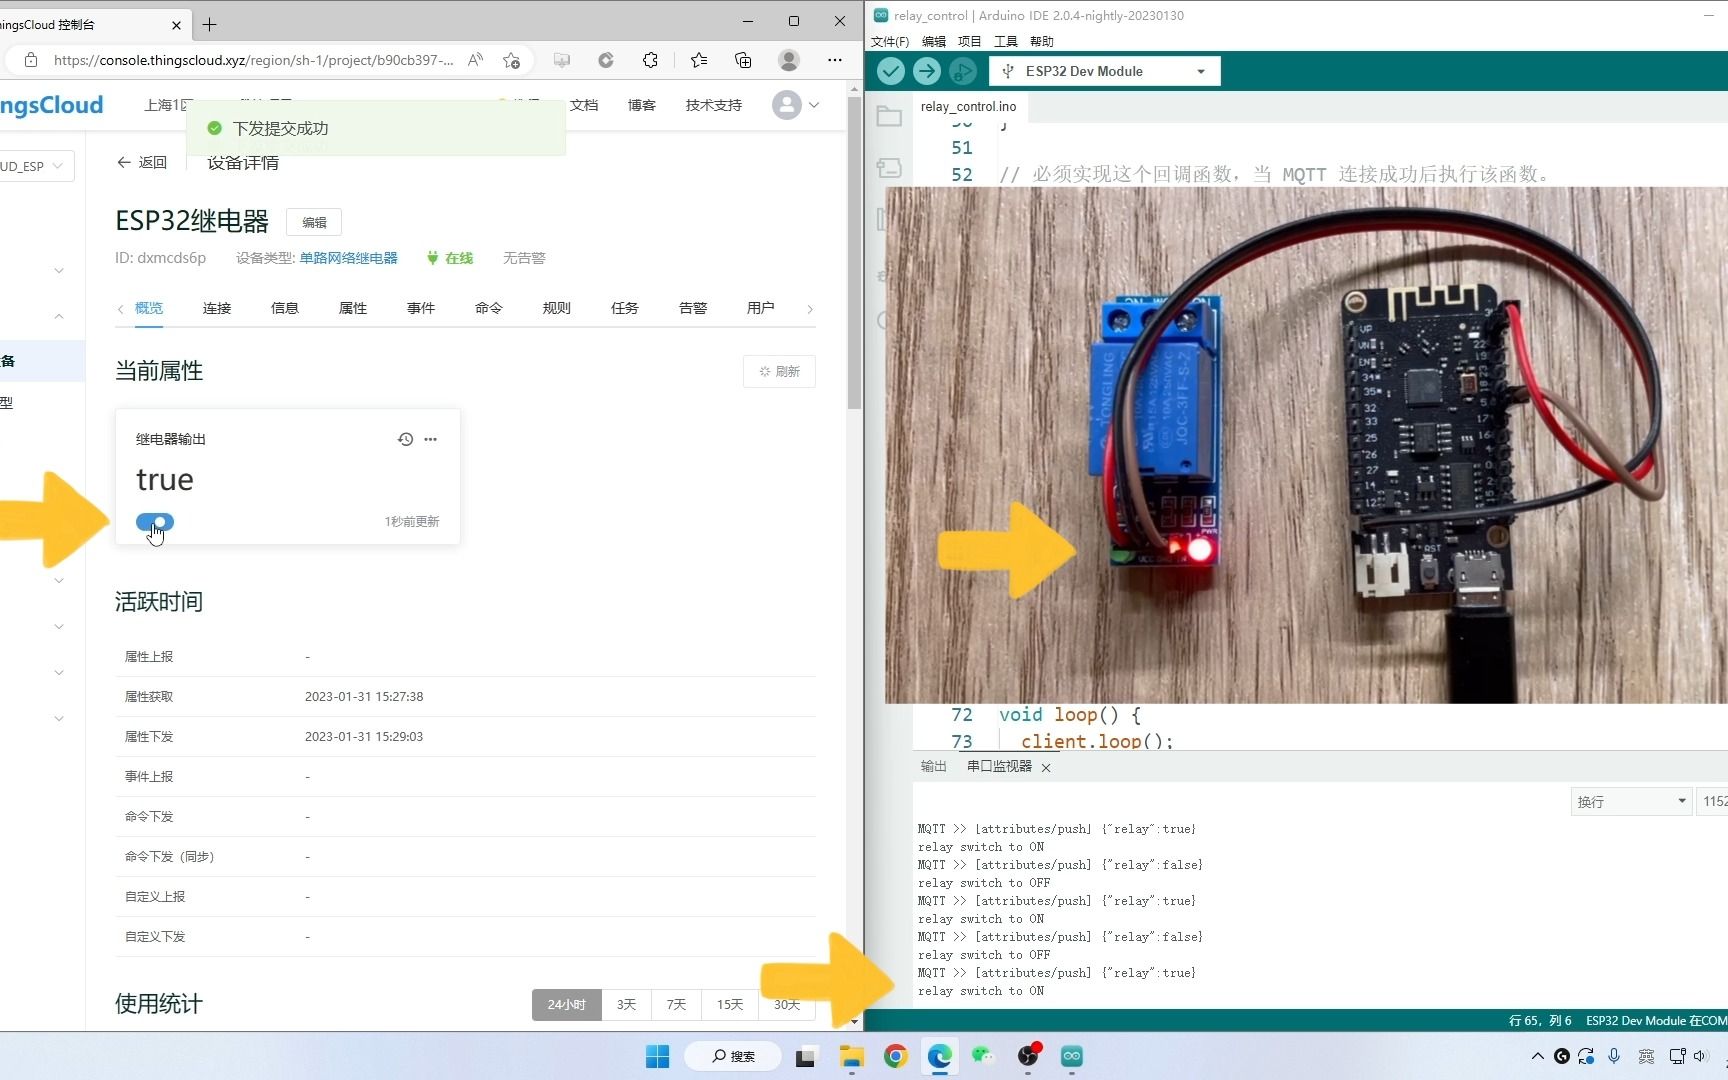Open more options (...) on the relay card

431,439
